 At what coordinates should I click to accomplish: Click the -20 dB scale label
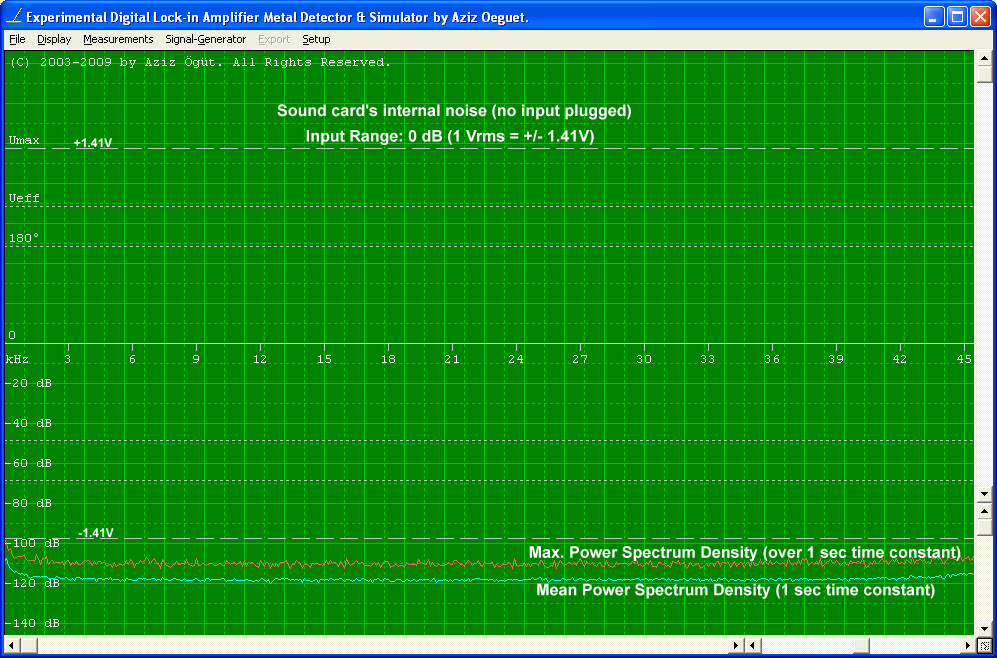pyautogui.click(x=29, y=383)
